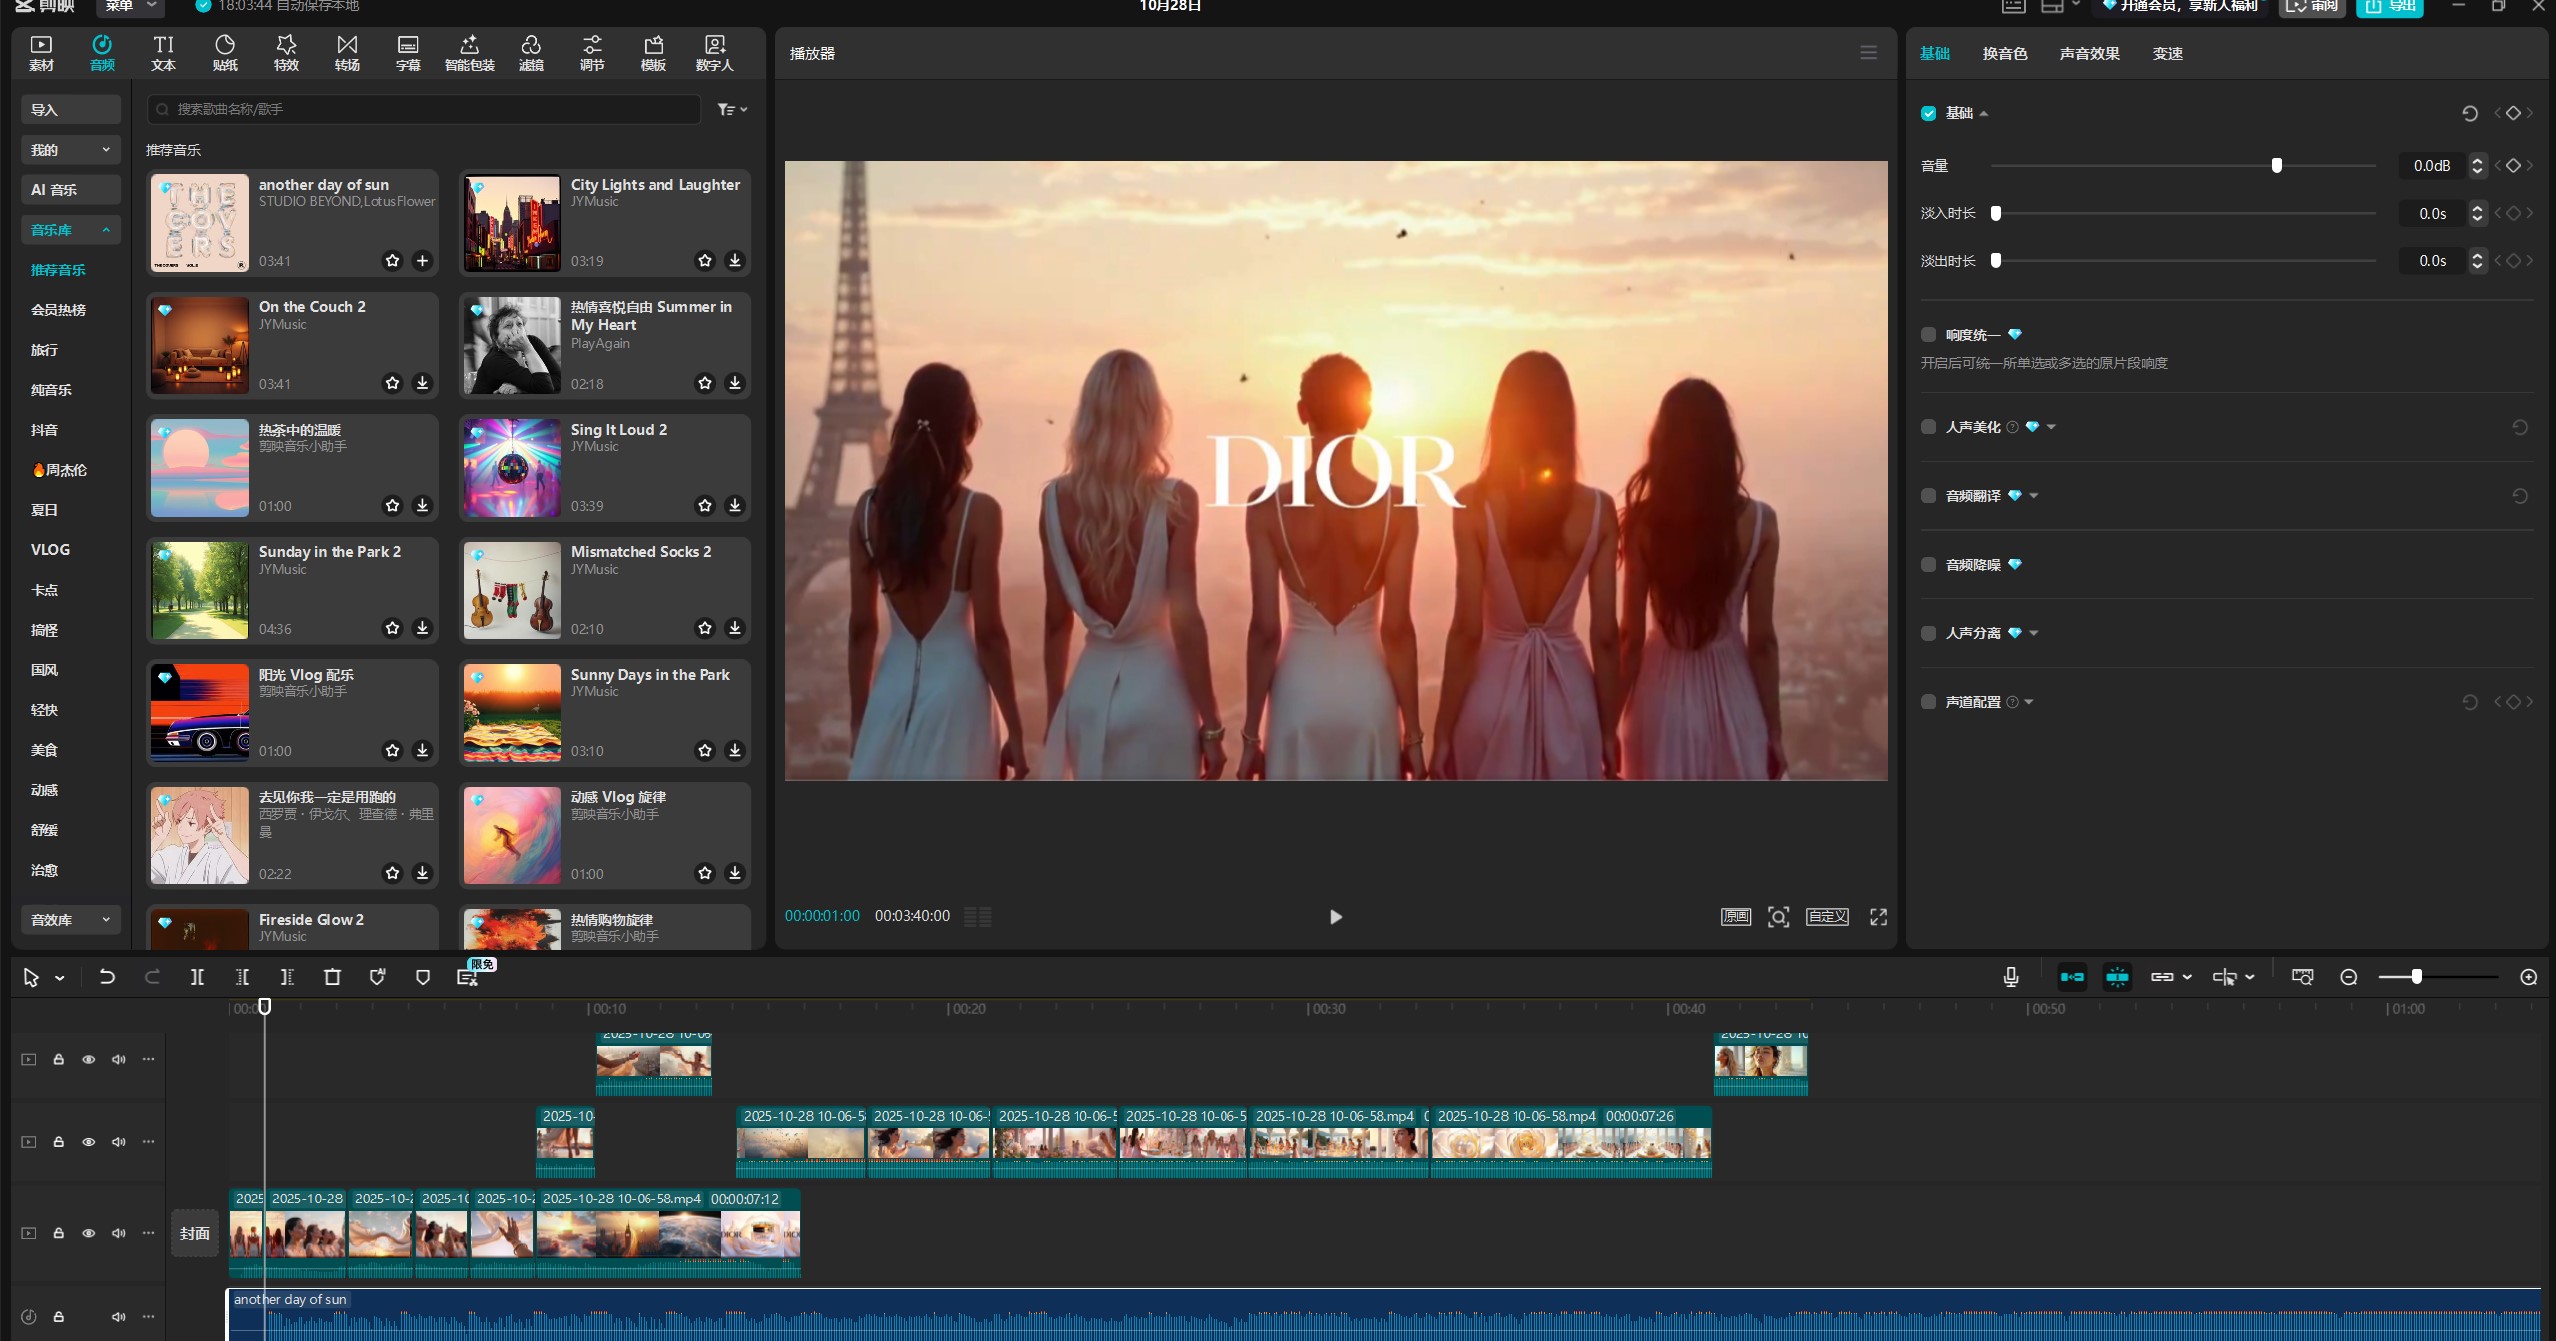Open the 转场 transitions panel icon

(347, 52)
